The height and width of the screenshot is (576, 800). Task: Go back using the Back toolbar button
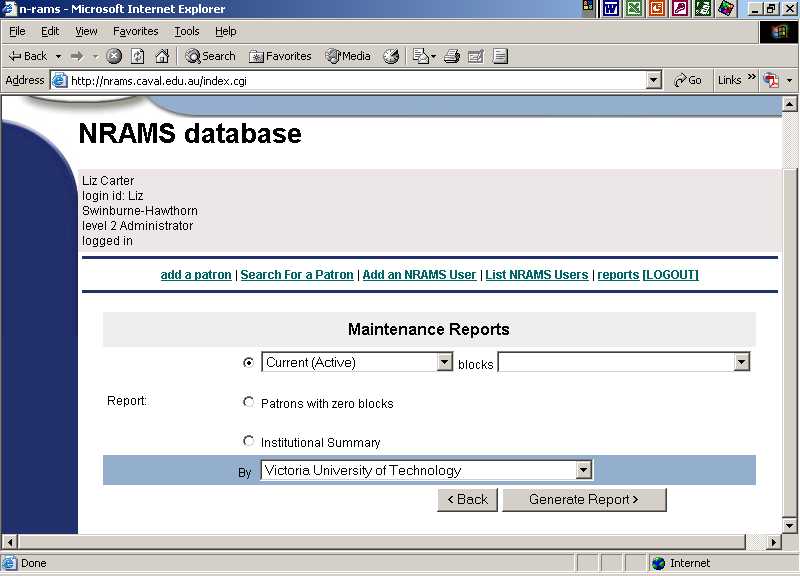[x=28, y=56]
